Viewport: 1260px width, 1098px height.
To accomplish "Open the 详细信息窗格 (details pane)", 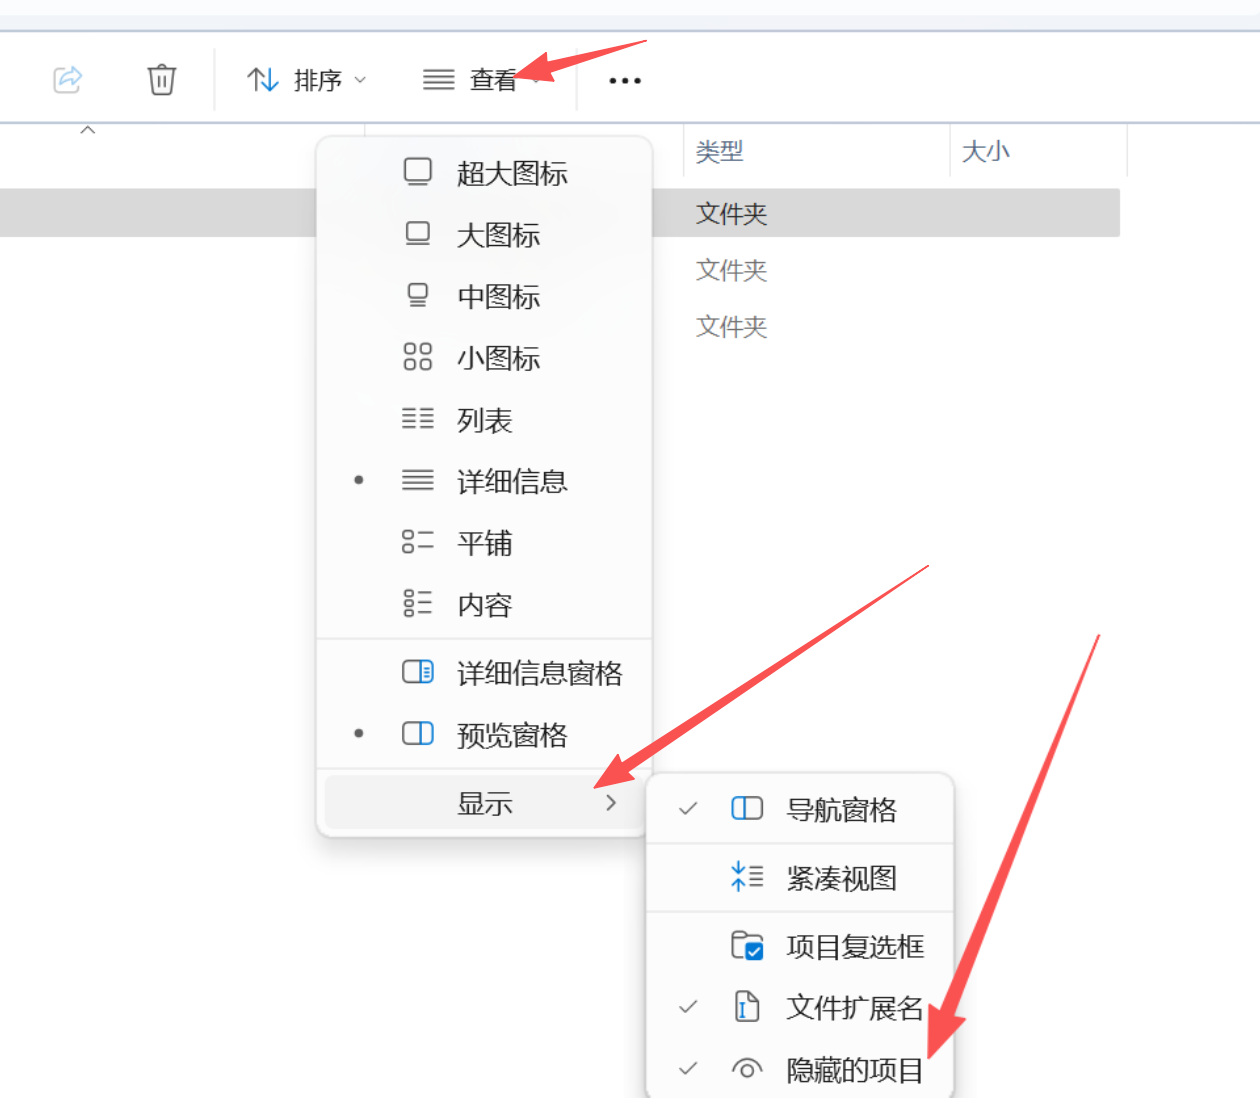I will tap(539, 673).
